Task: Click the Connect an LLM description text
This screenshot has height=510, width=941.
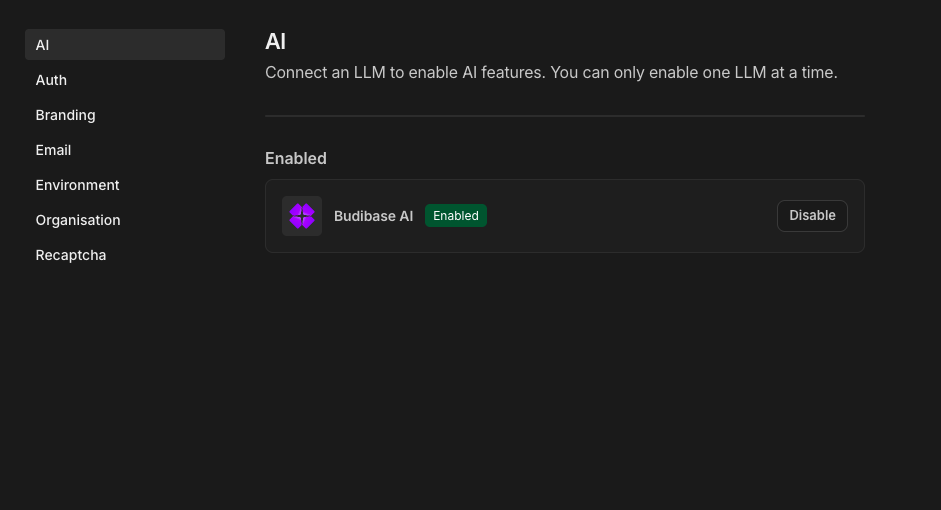Action: [x=551, y=73]
